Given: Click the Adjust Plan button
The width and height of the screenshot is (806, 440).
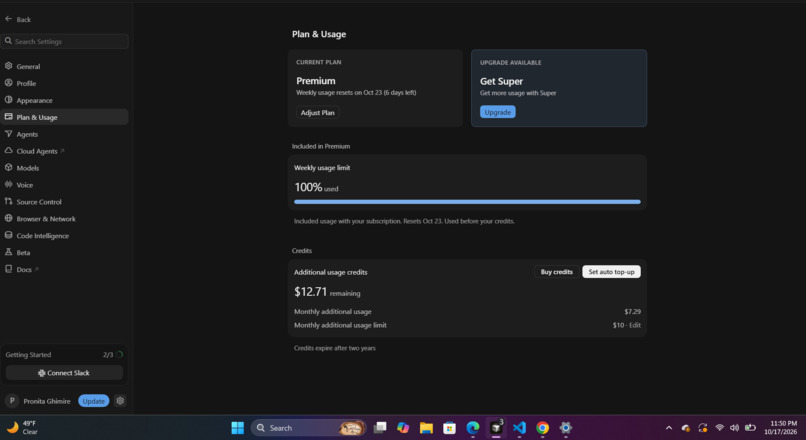Looking at the screenshot, I should coord(317,113).
